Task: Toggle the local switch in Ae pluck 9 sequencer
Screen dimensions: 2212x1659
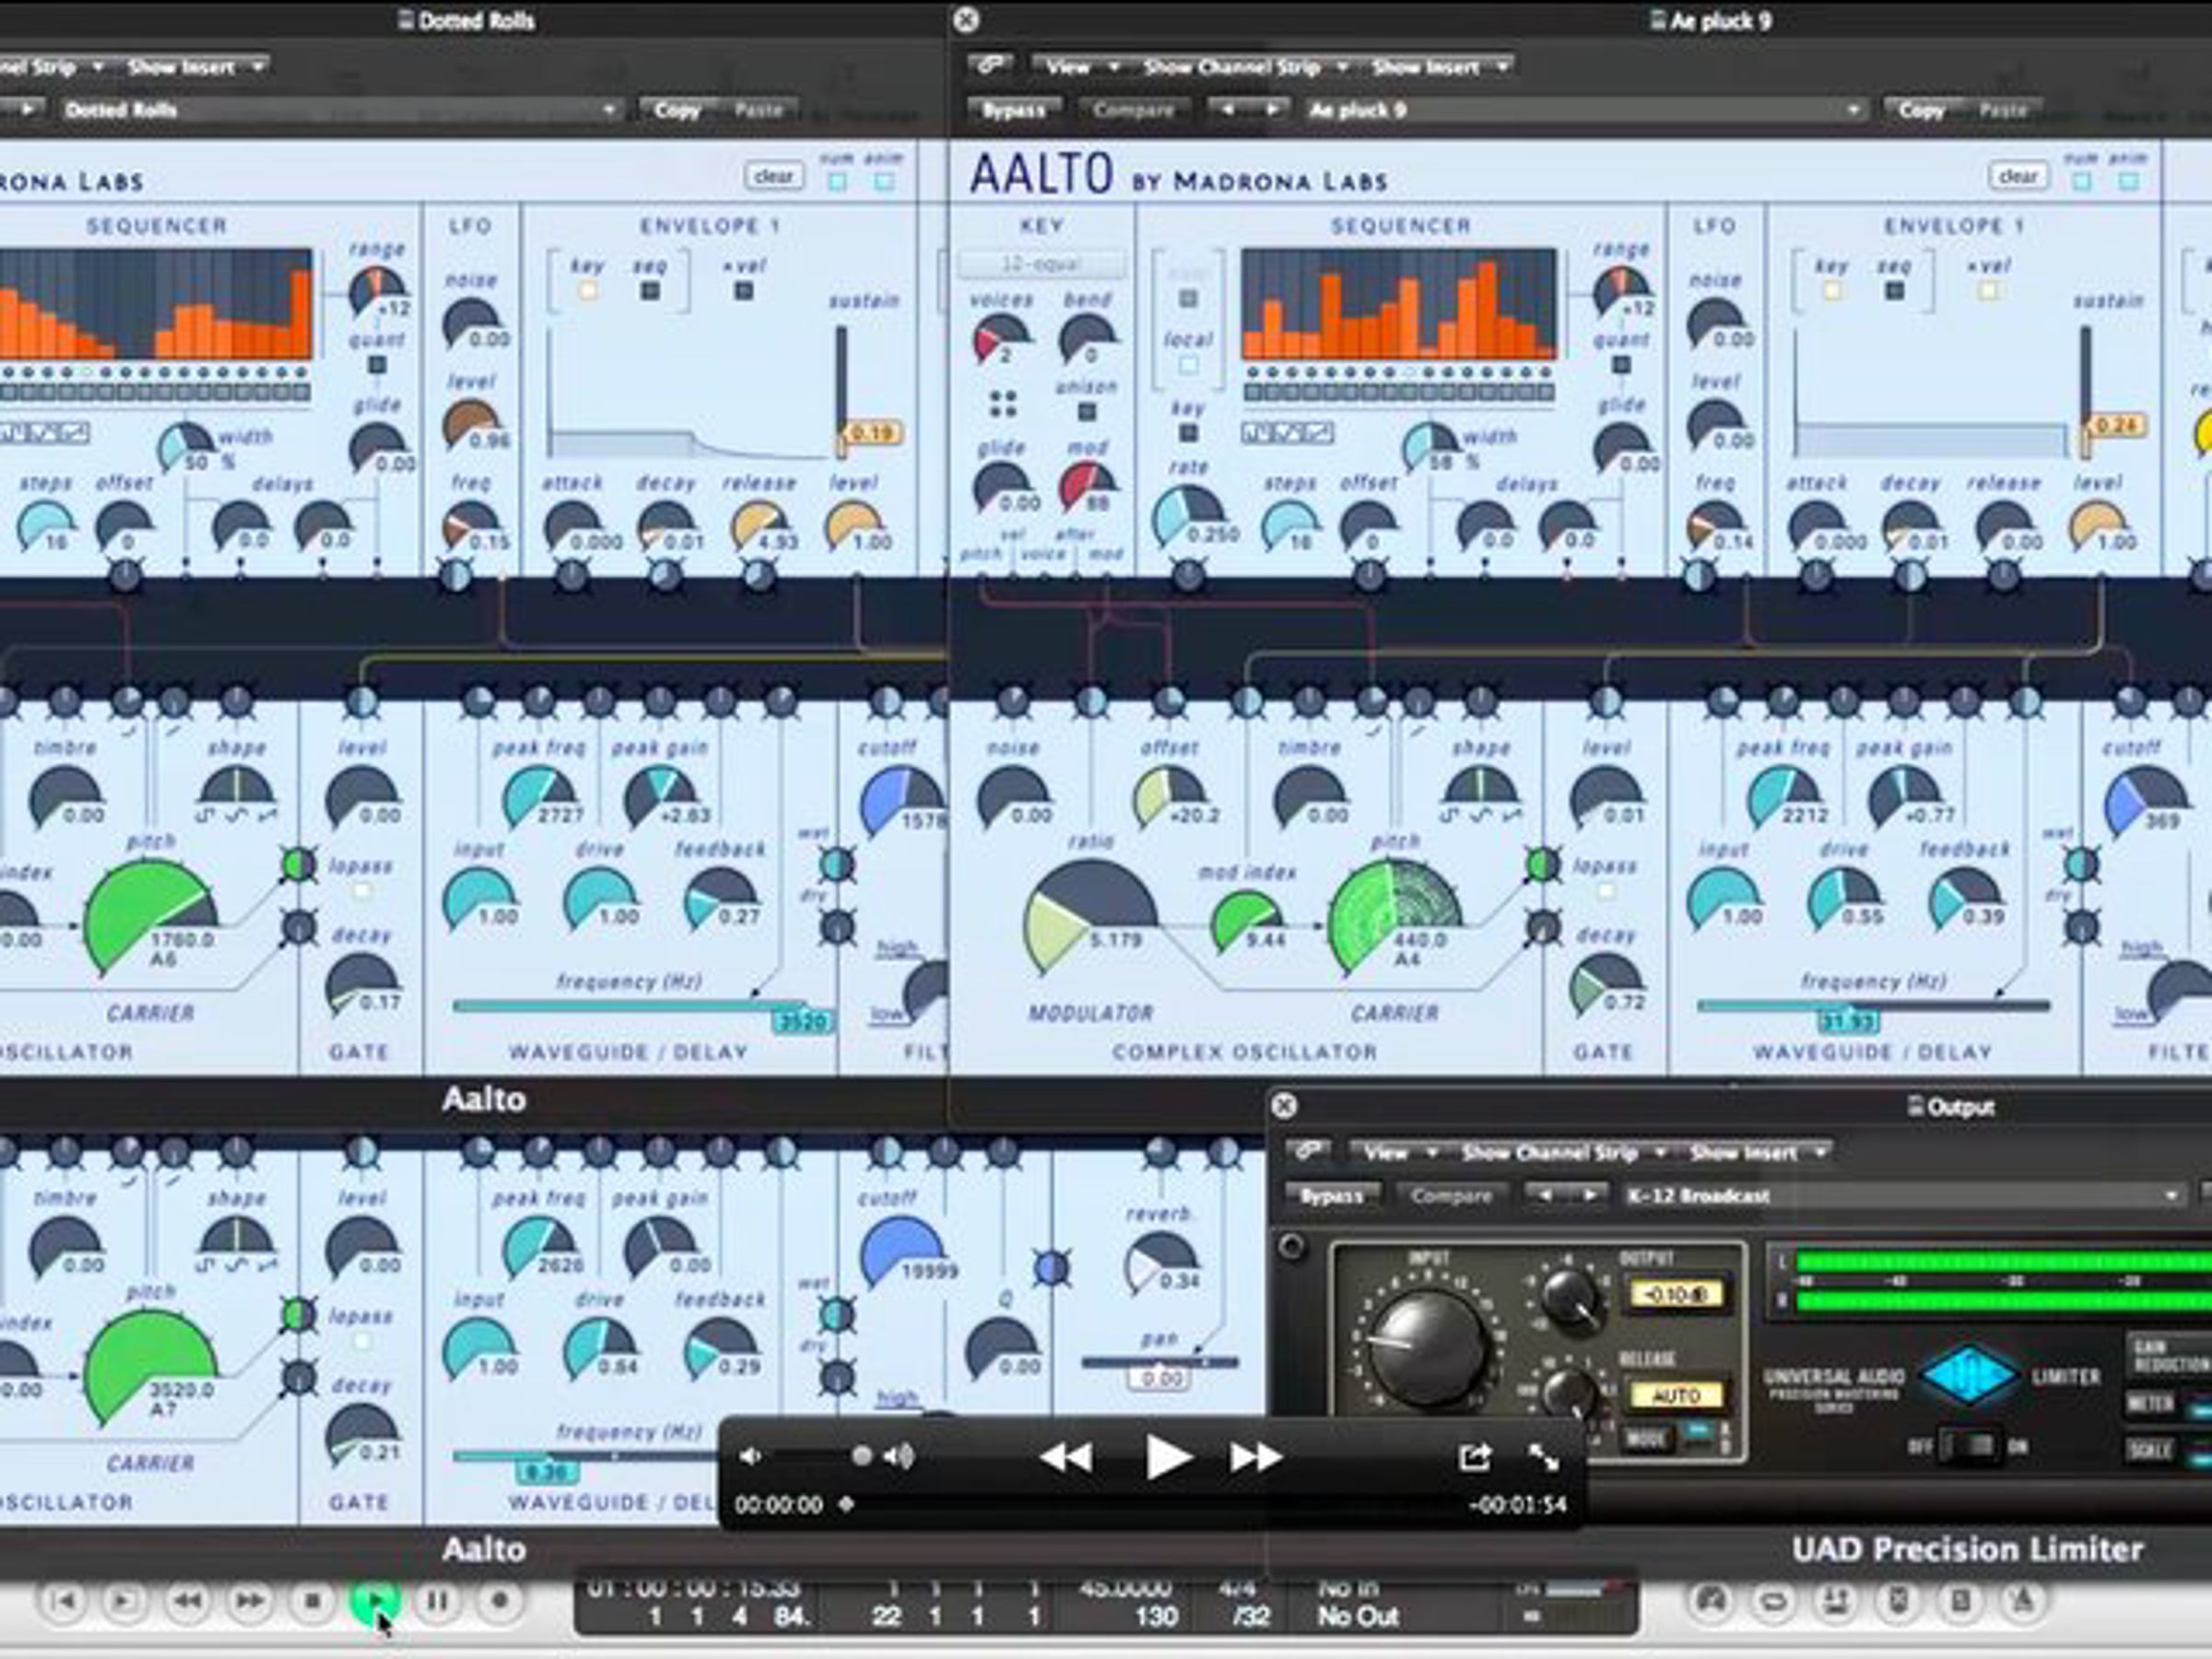Action: (1188, 365)
